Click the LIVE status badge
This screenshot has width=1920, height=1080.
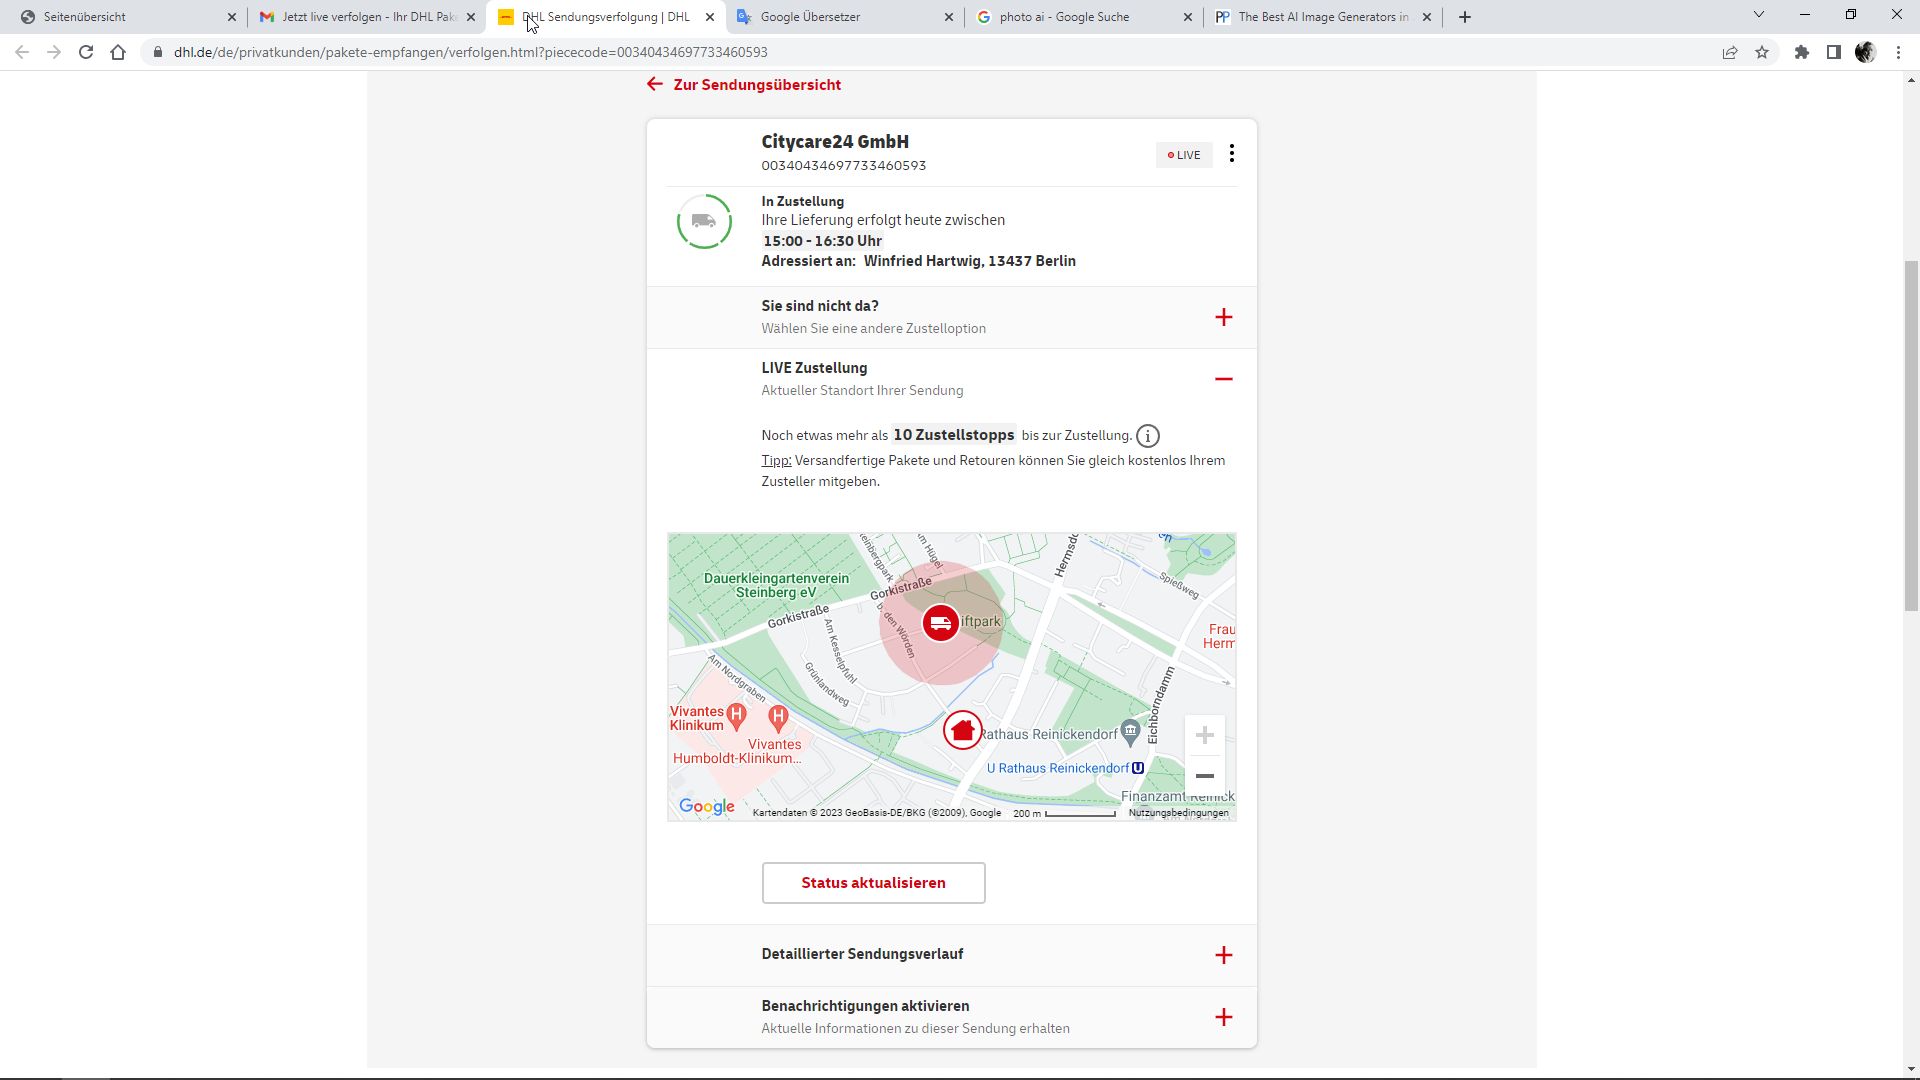coord(1184,155)
